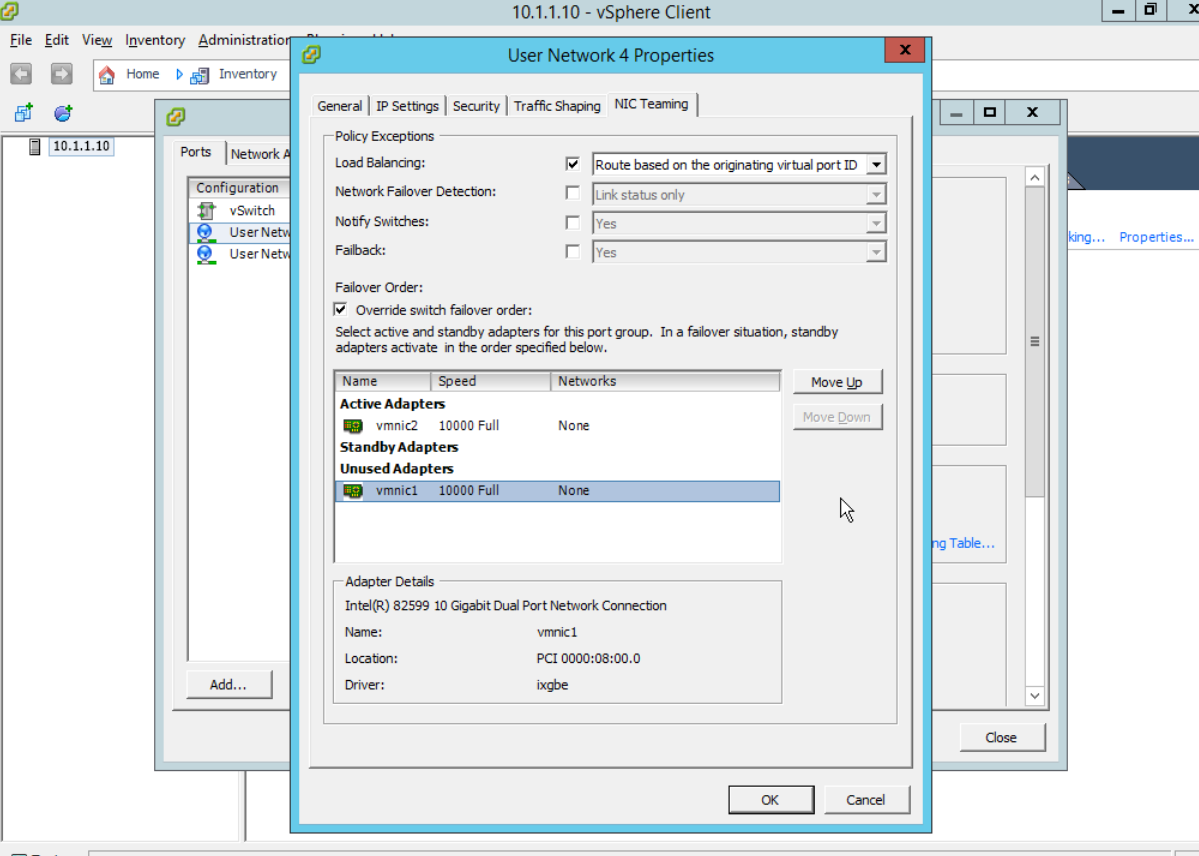1199x856 pixels.
Task: Open Link status only dropdown
Action: tap(876, 194)
